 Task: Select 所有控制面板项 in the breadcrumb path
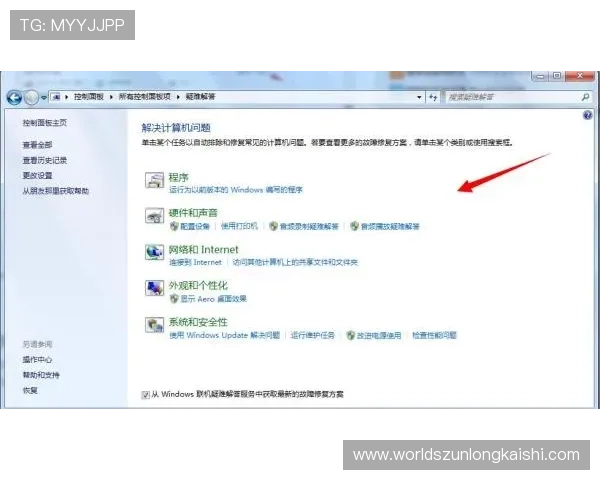pyautogui.click(x=145, y=97)
